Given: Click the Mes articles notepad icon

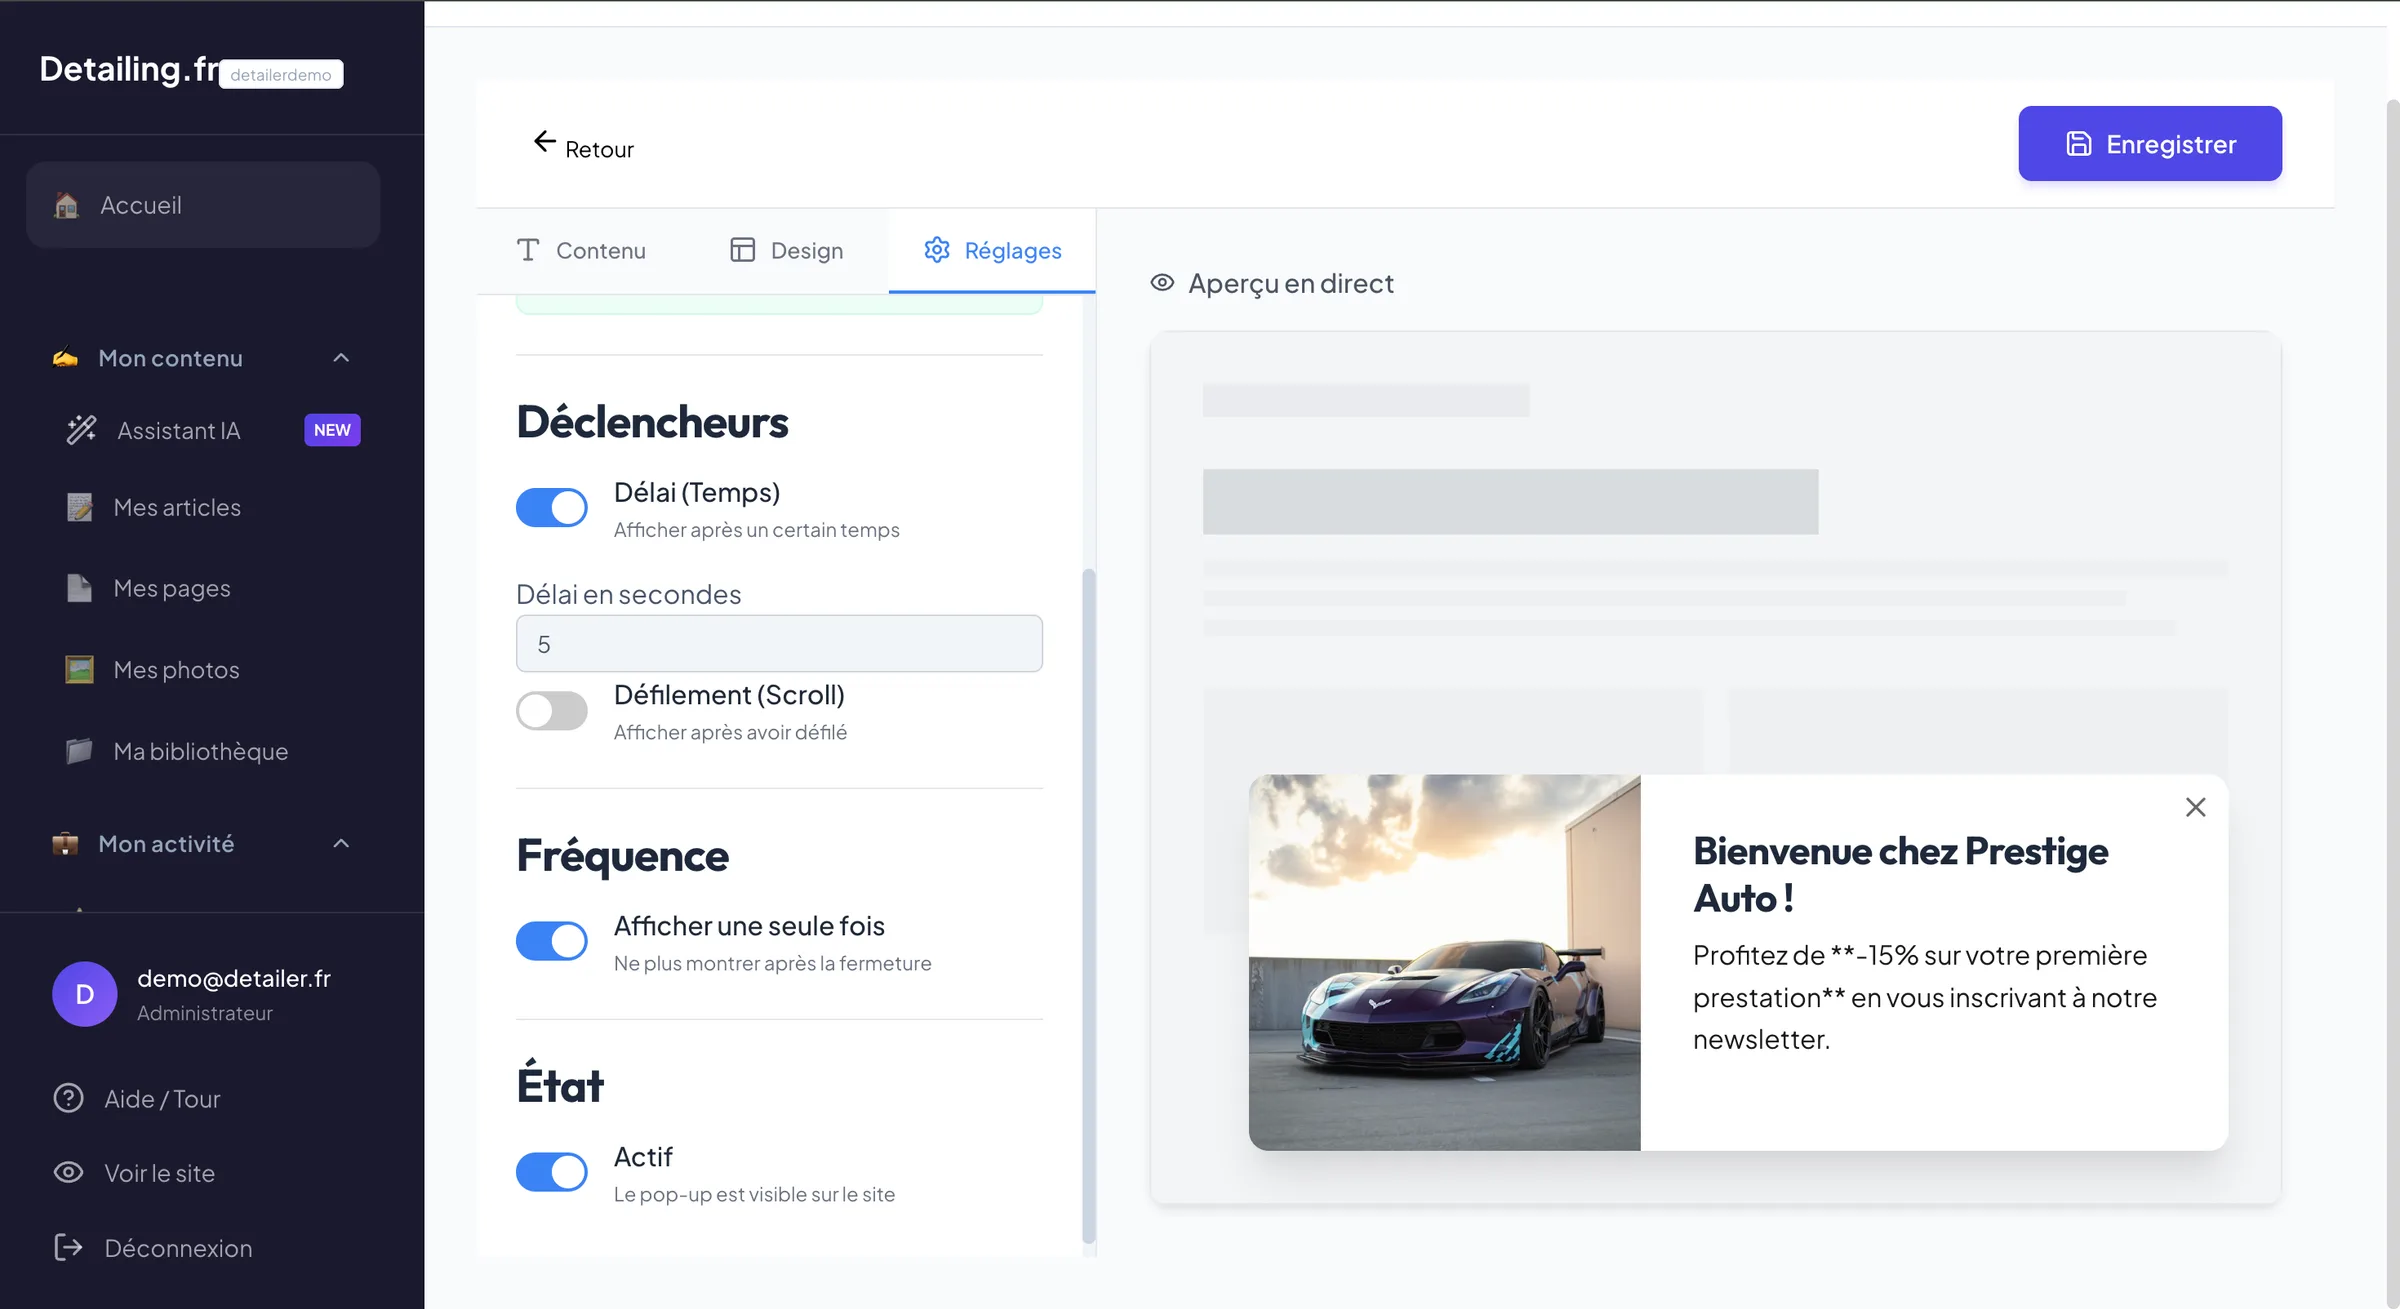Looking at the screenshot, I should tap(79, 507).
